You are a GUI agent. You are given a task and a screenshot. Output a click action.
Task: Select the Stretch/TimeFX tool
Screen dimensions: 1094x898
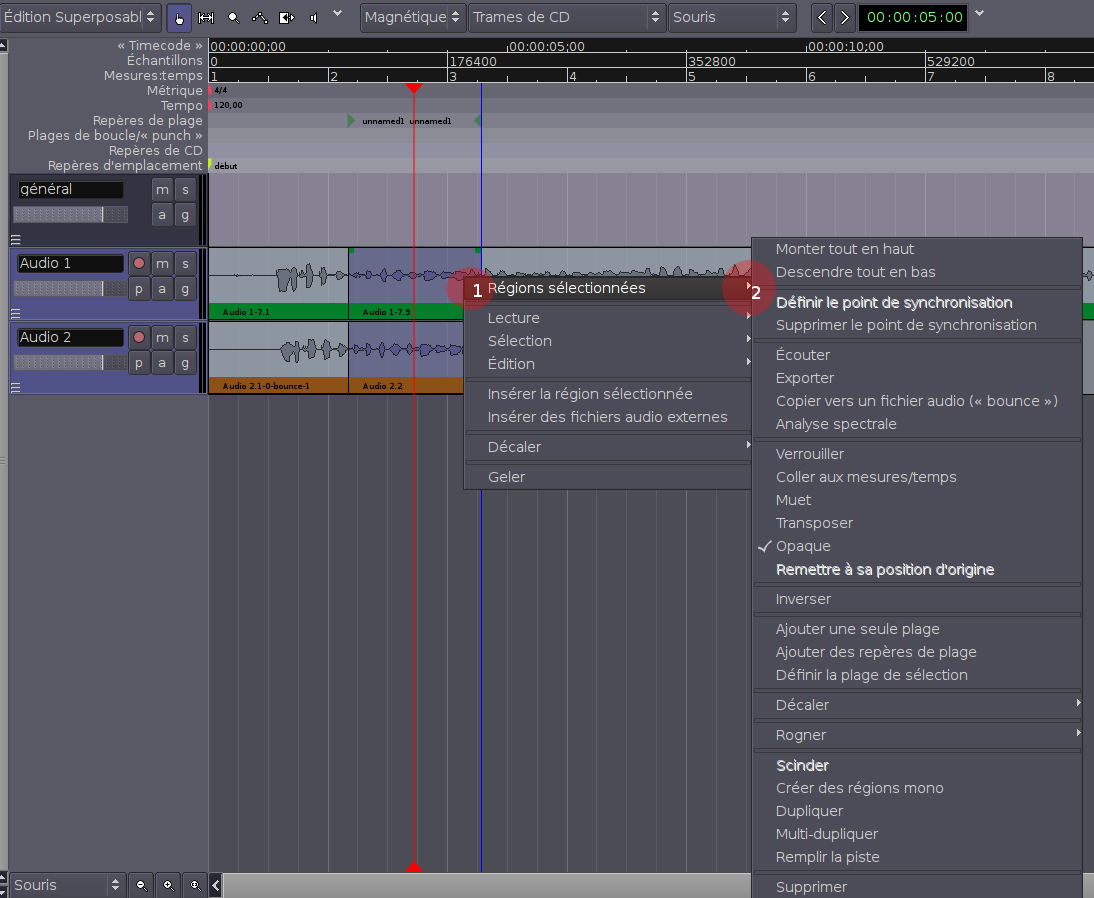click(286, 17)
